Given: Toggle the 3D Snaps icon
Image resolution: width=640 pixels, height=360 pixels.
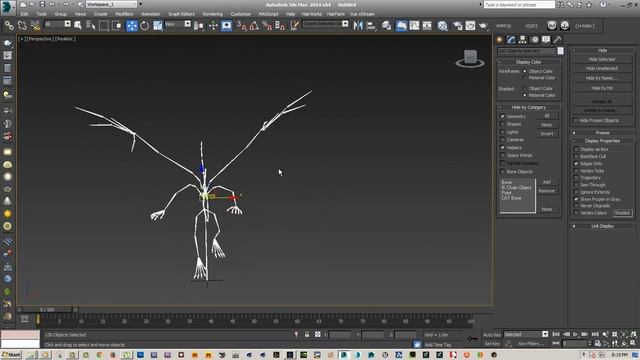Looking at the screenshot, I should [242, 26].
